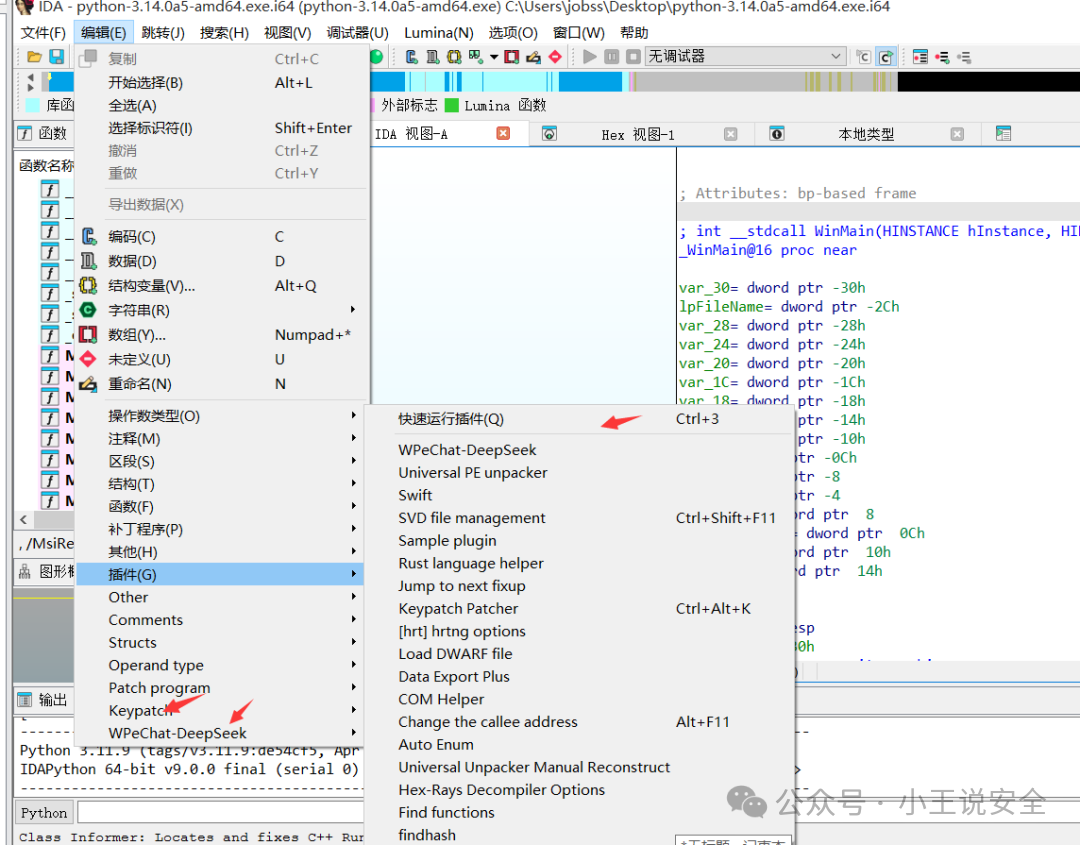
Task: Click the create array toolbar icon
Action: 512,56
